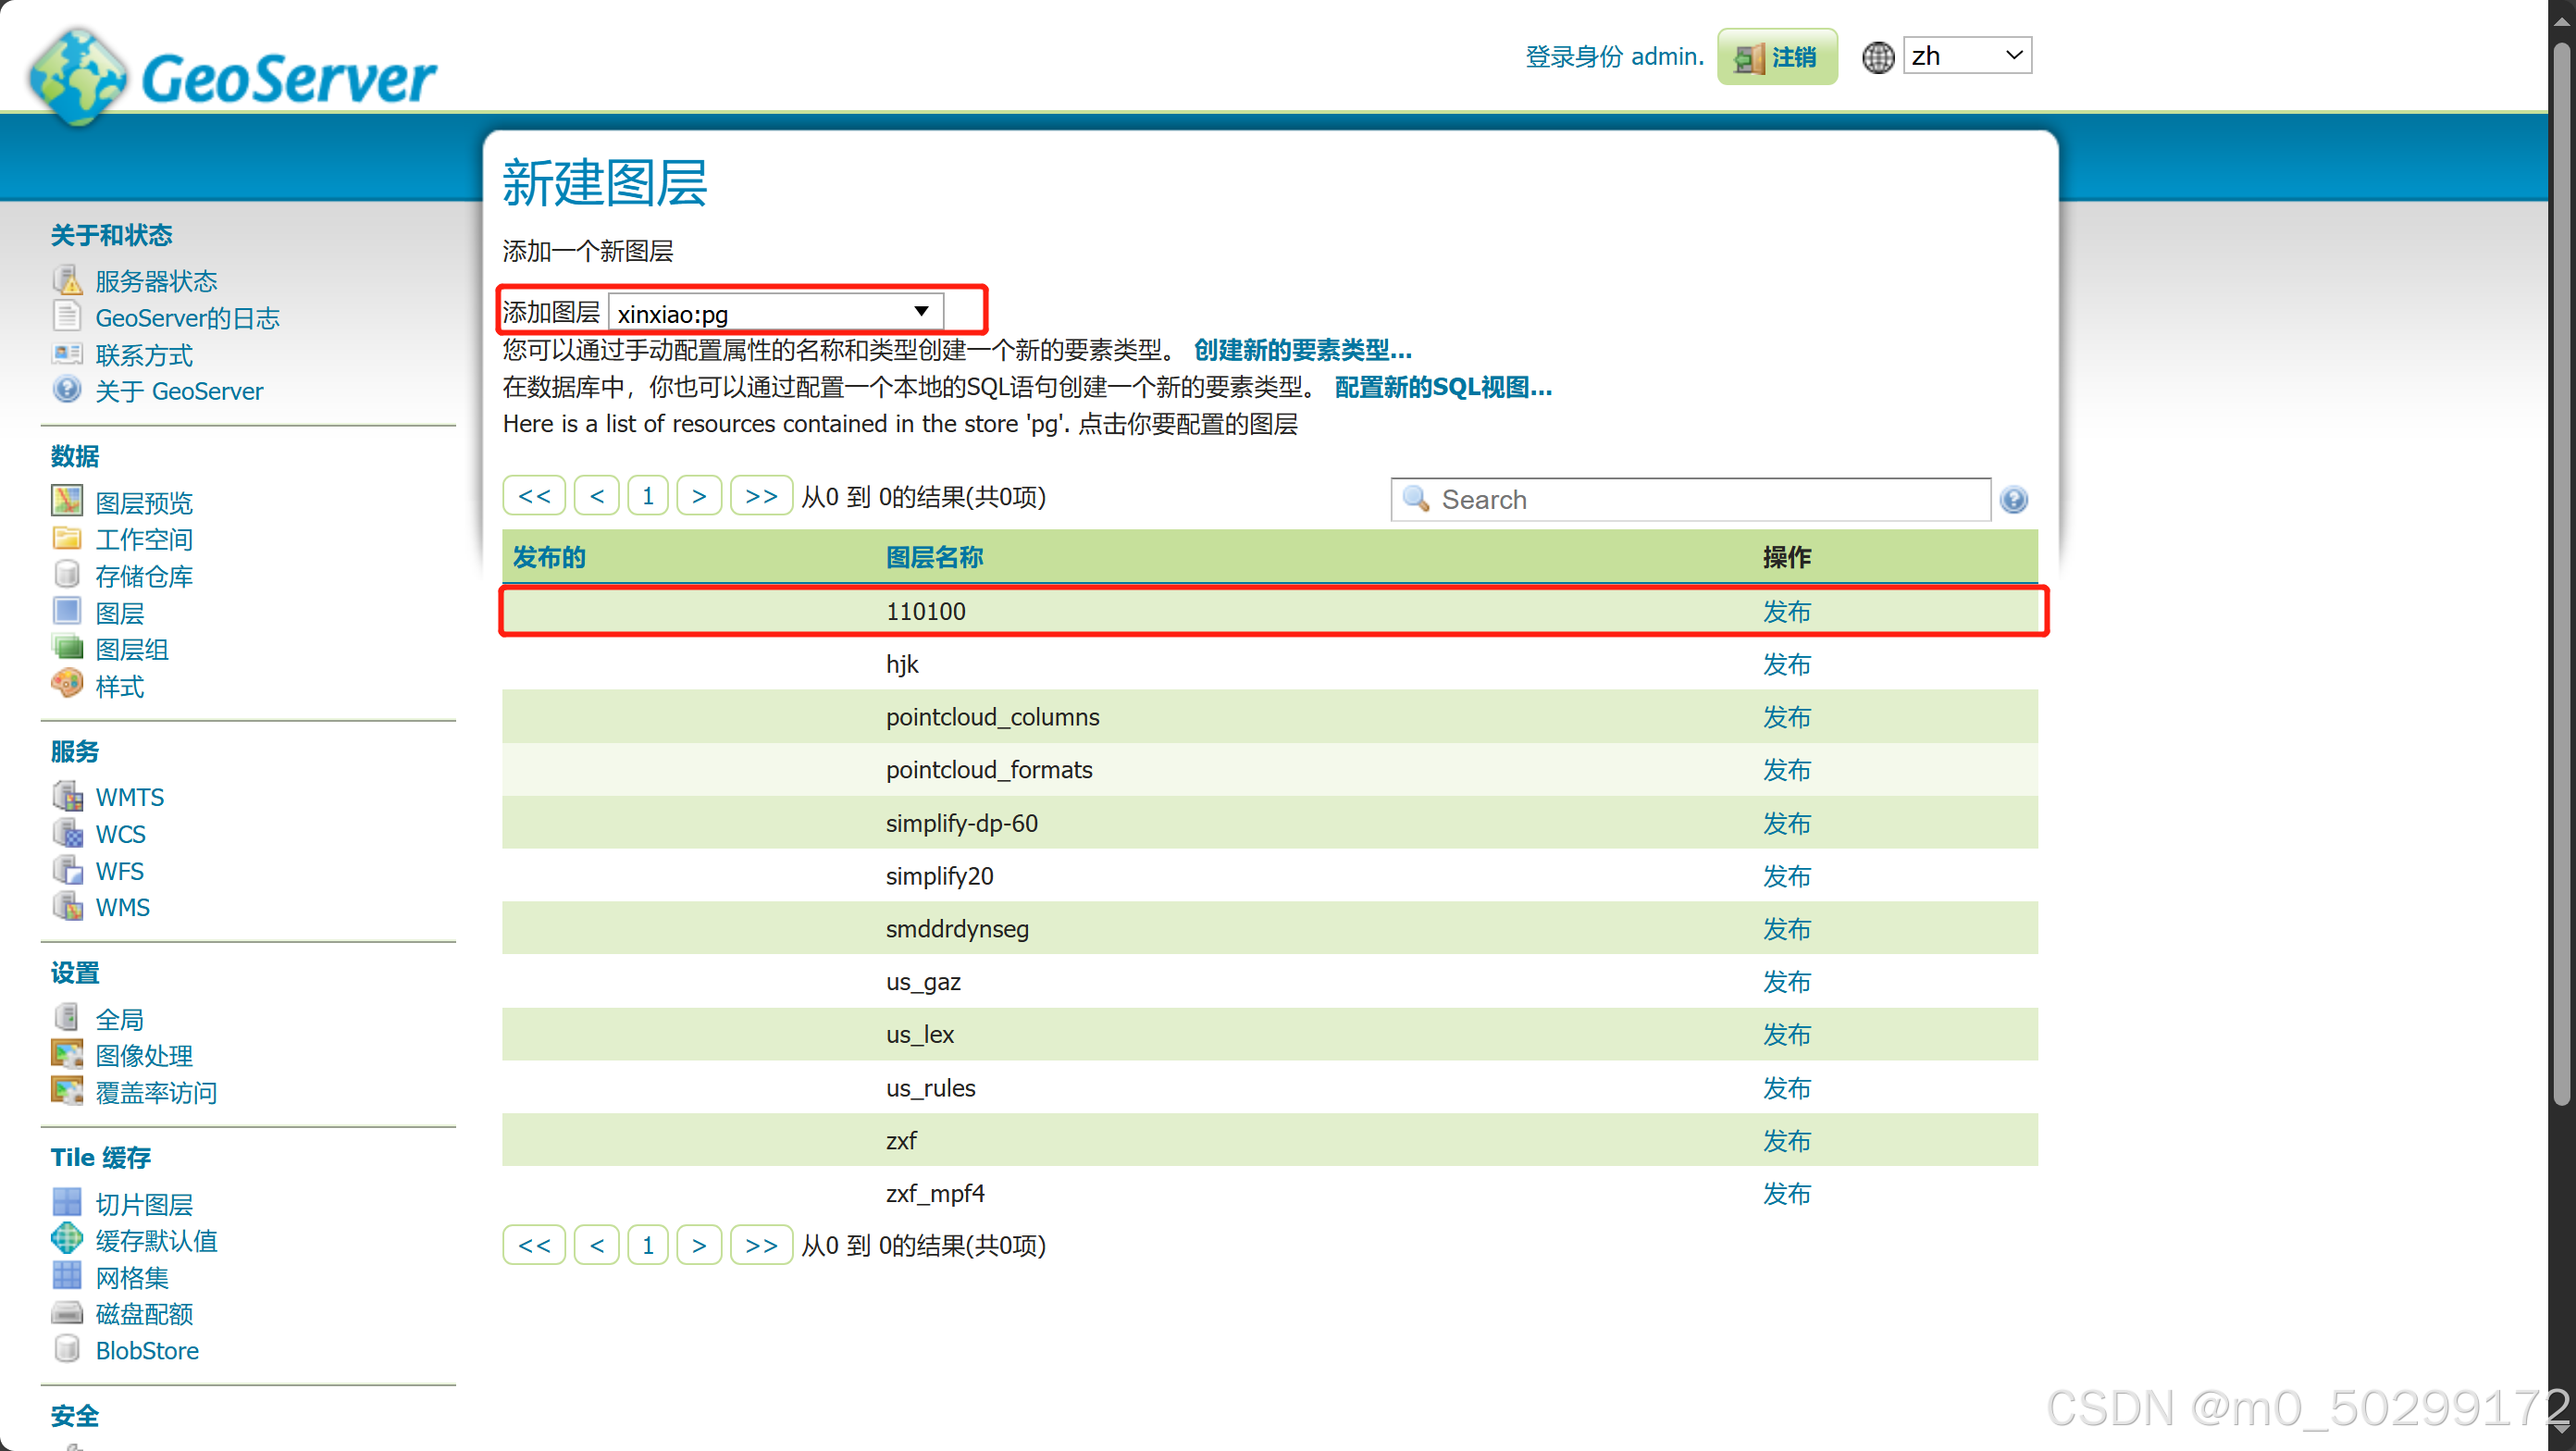Screen dimensions: 2576x1451
Task: Click the WMTS service icon
Action: click(67, 796)
